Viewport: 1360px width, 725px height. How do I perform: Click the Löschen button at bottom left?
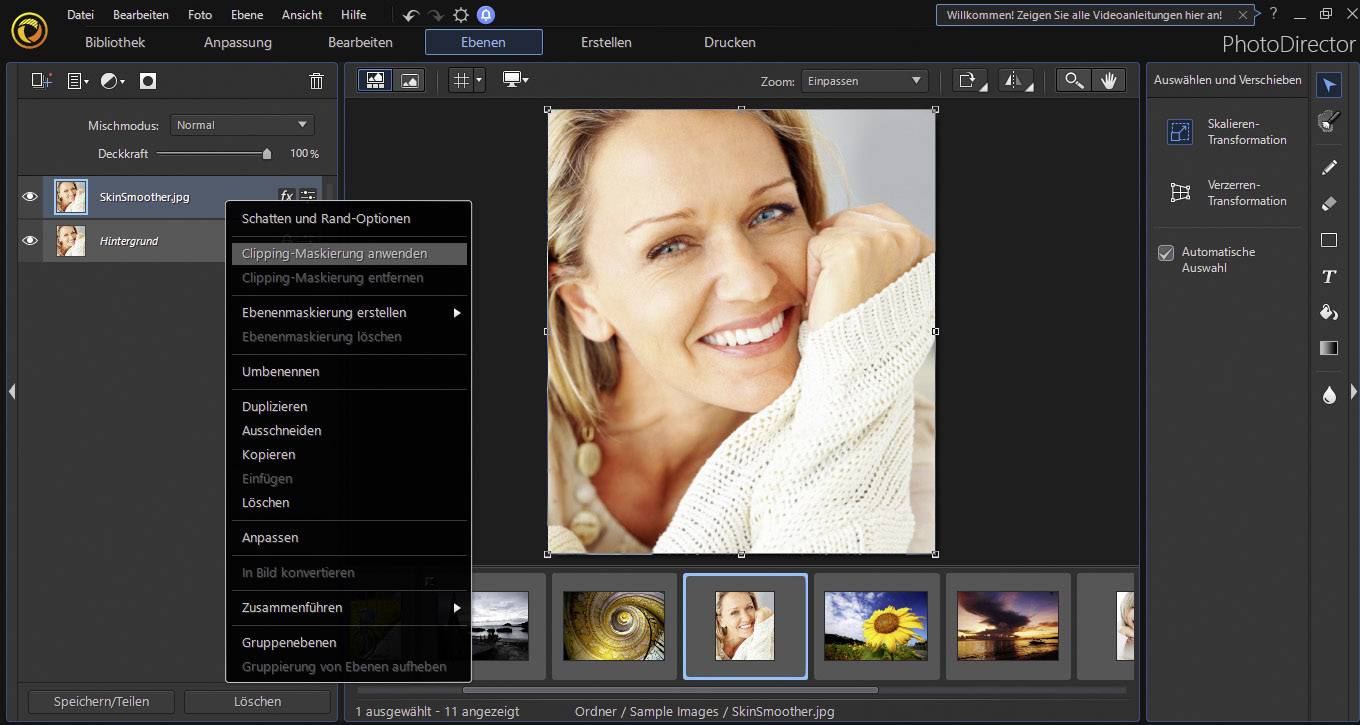(x=257, y=701)
